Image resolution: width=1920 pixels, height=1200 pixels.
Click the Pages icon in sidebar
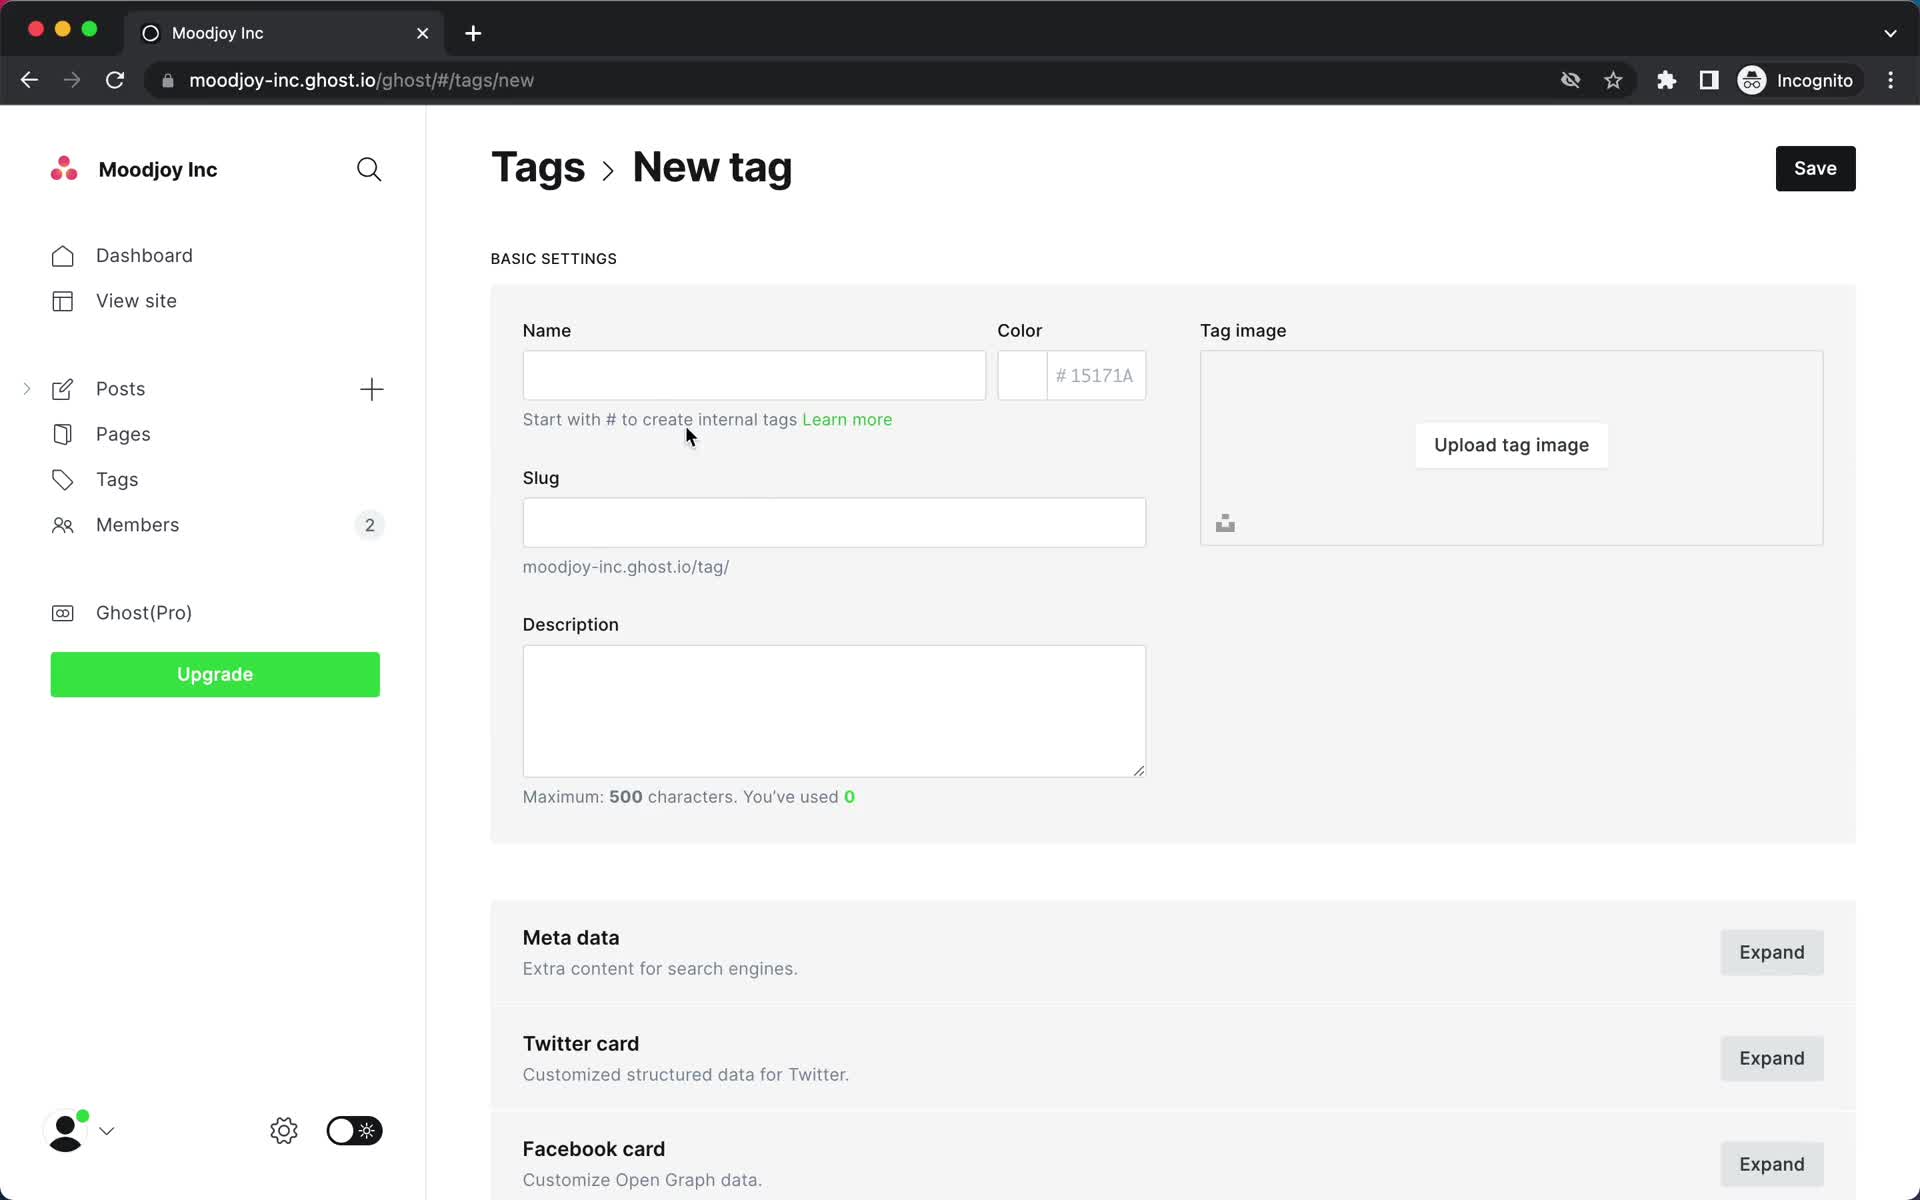click(x=64, y=433)
